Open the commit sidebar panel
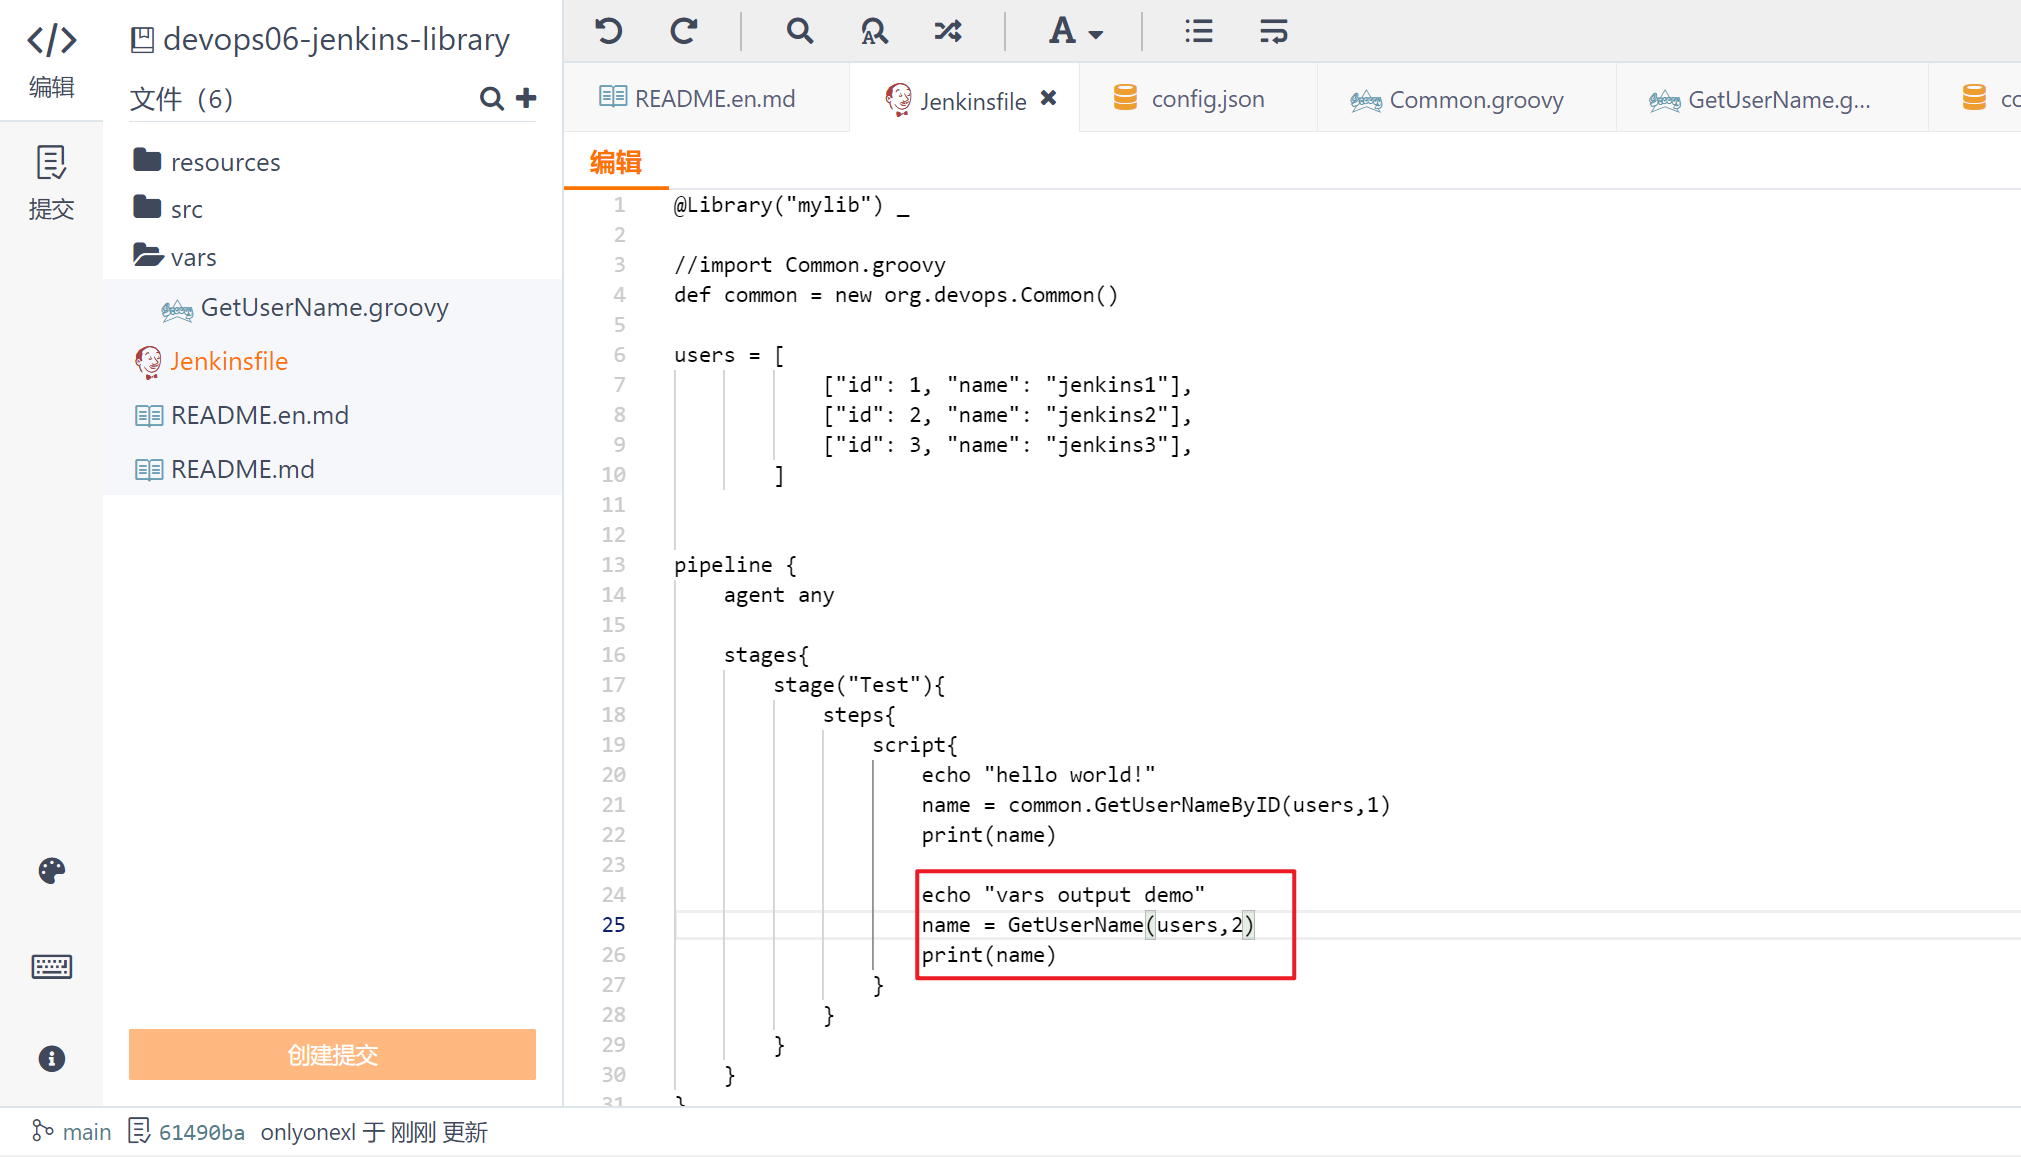 pos(51,183)
